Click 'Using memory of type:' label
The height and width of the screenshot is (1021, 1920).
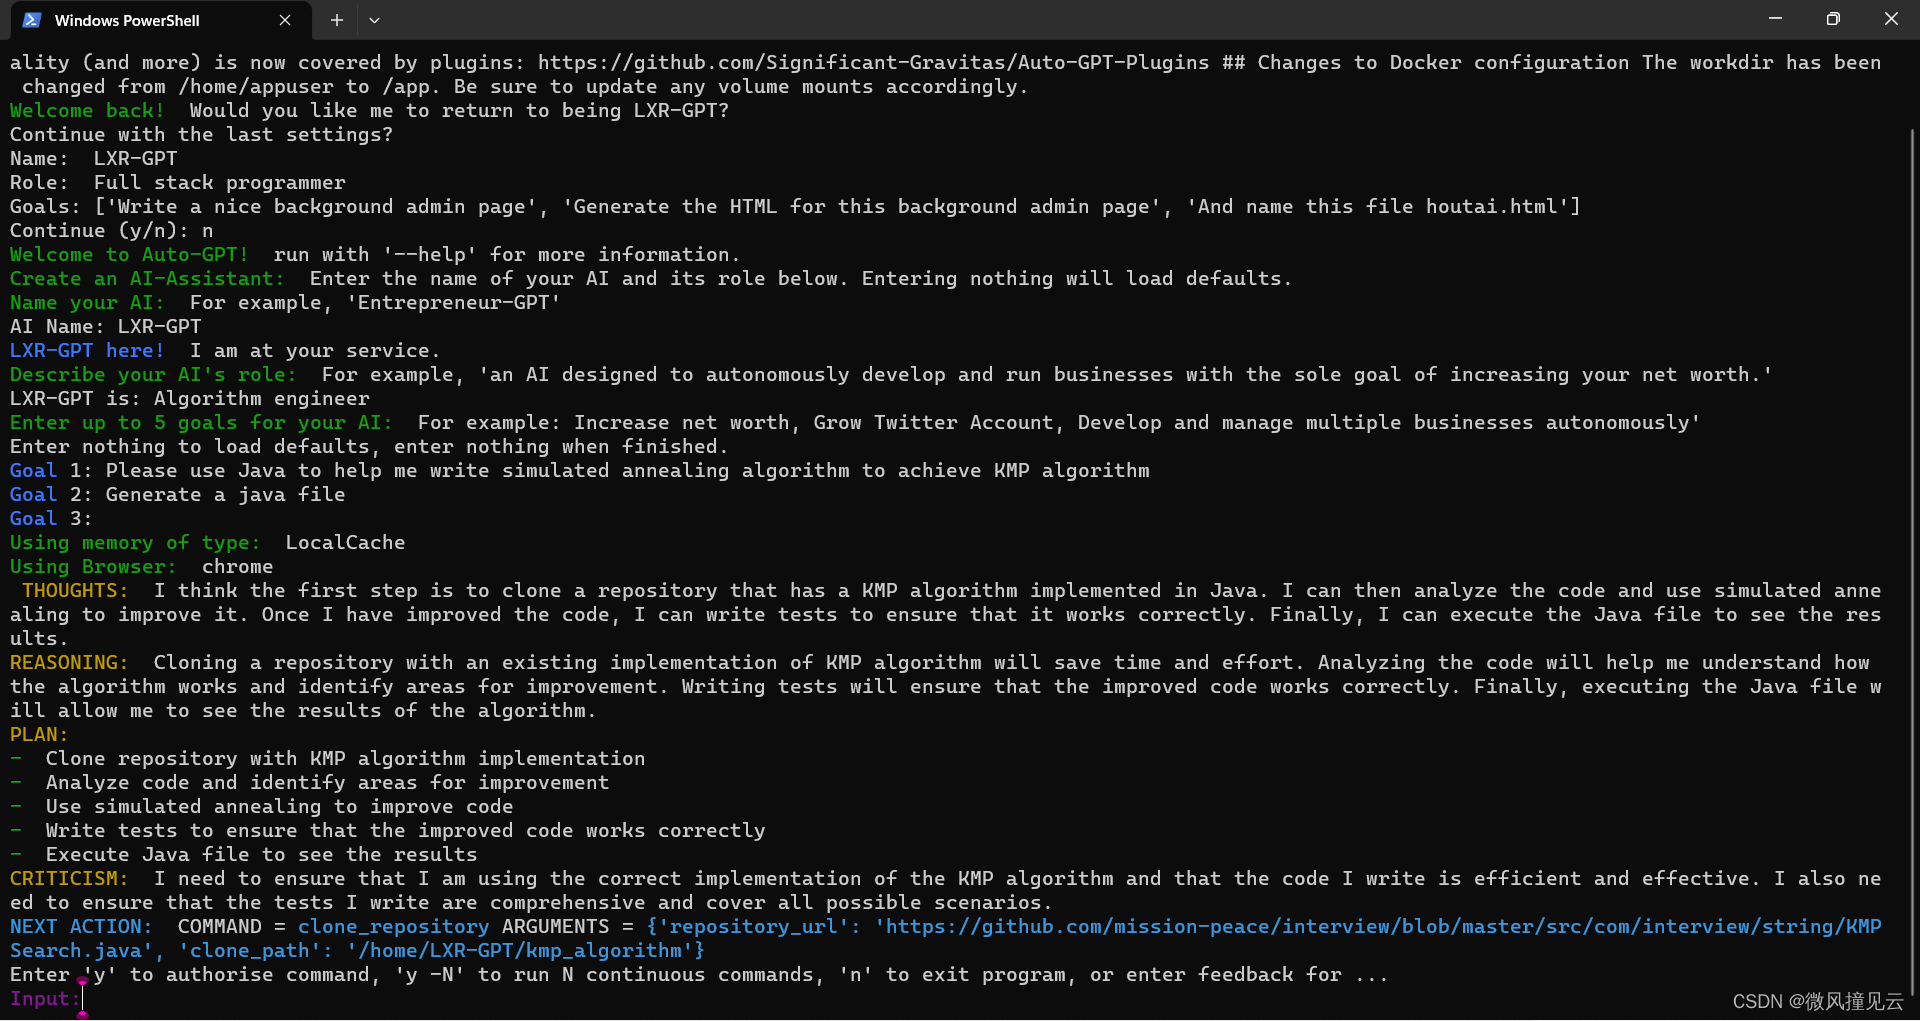[135, 542]
